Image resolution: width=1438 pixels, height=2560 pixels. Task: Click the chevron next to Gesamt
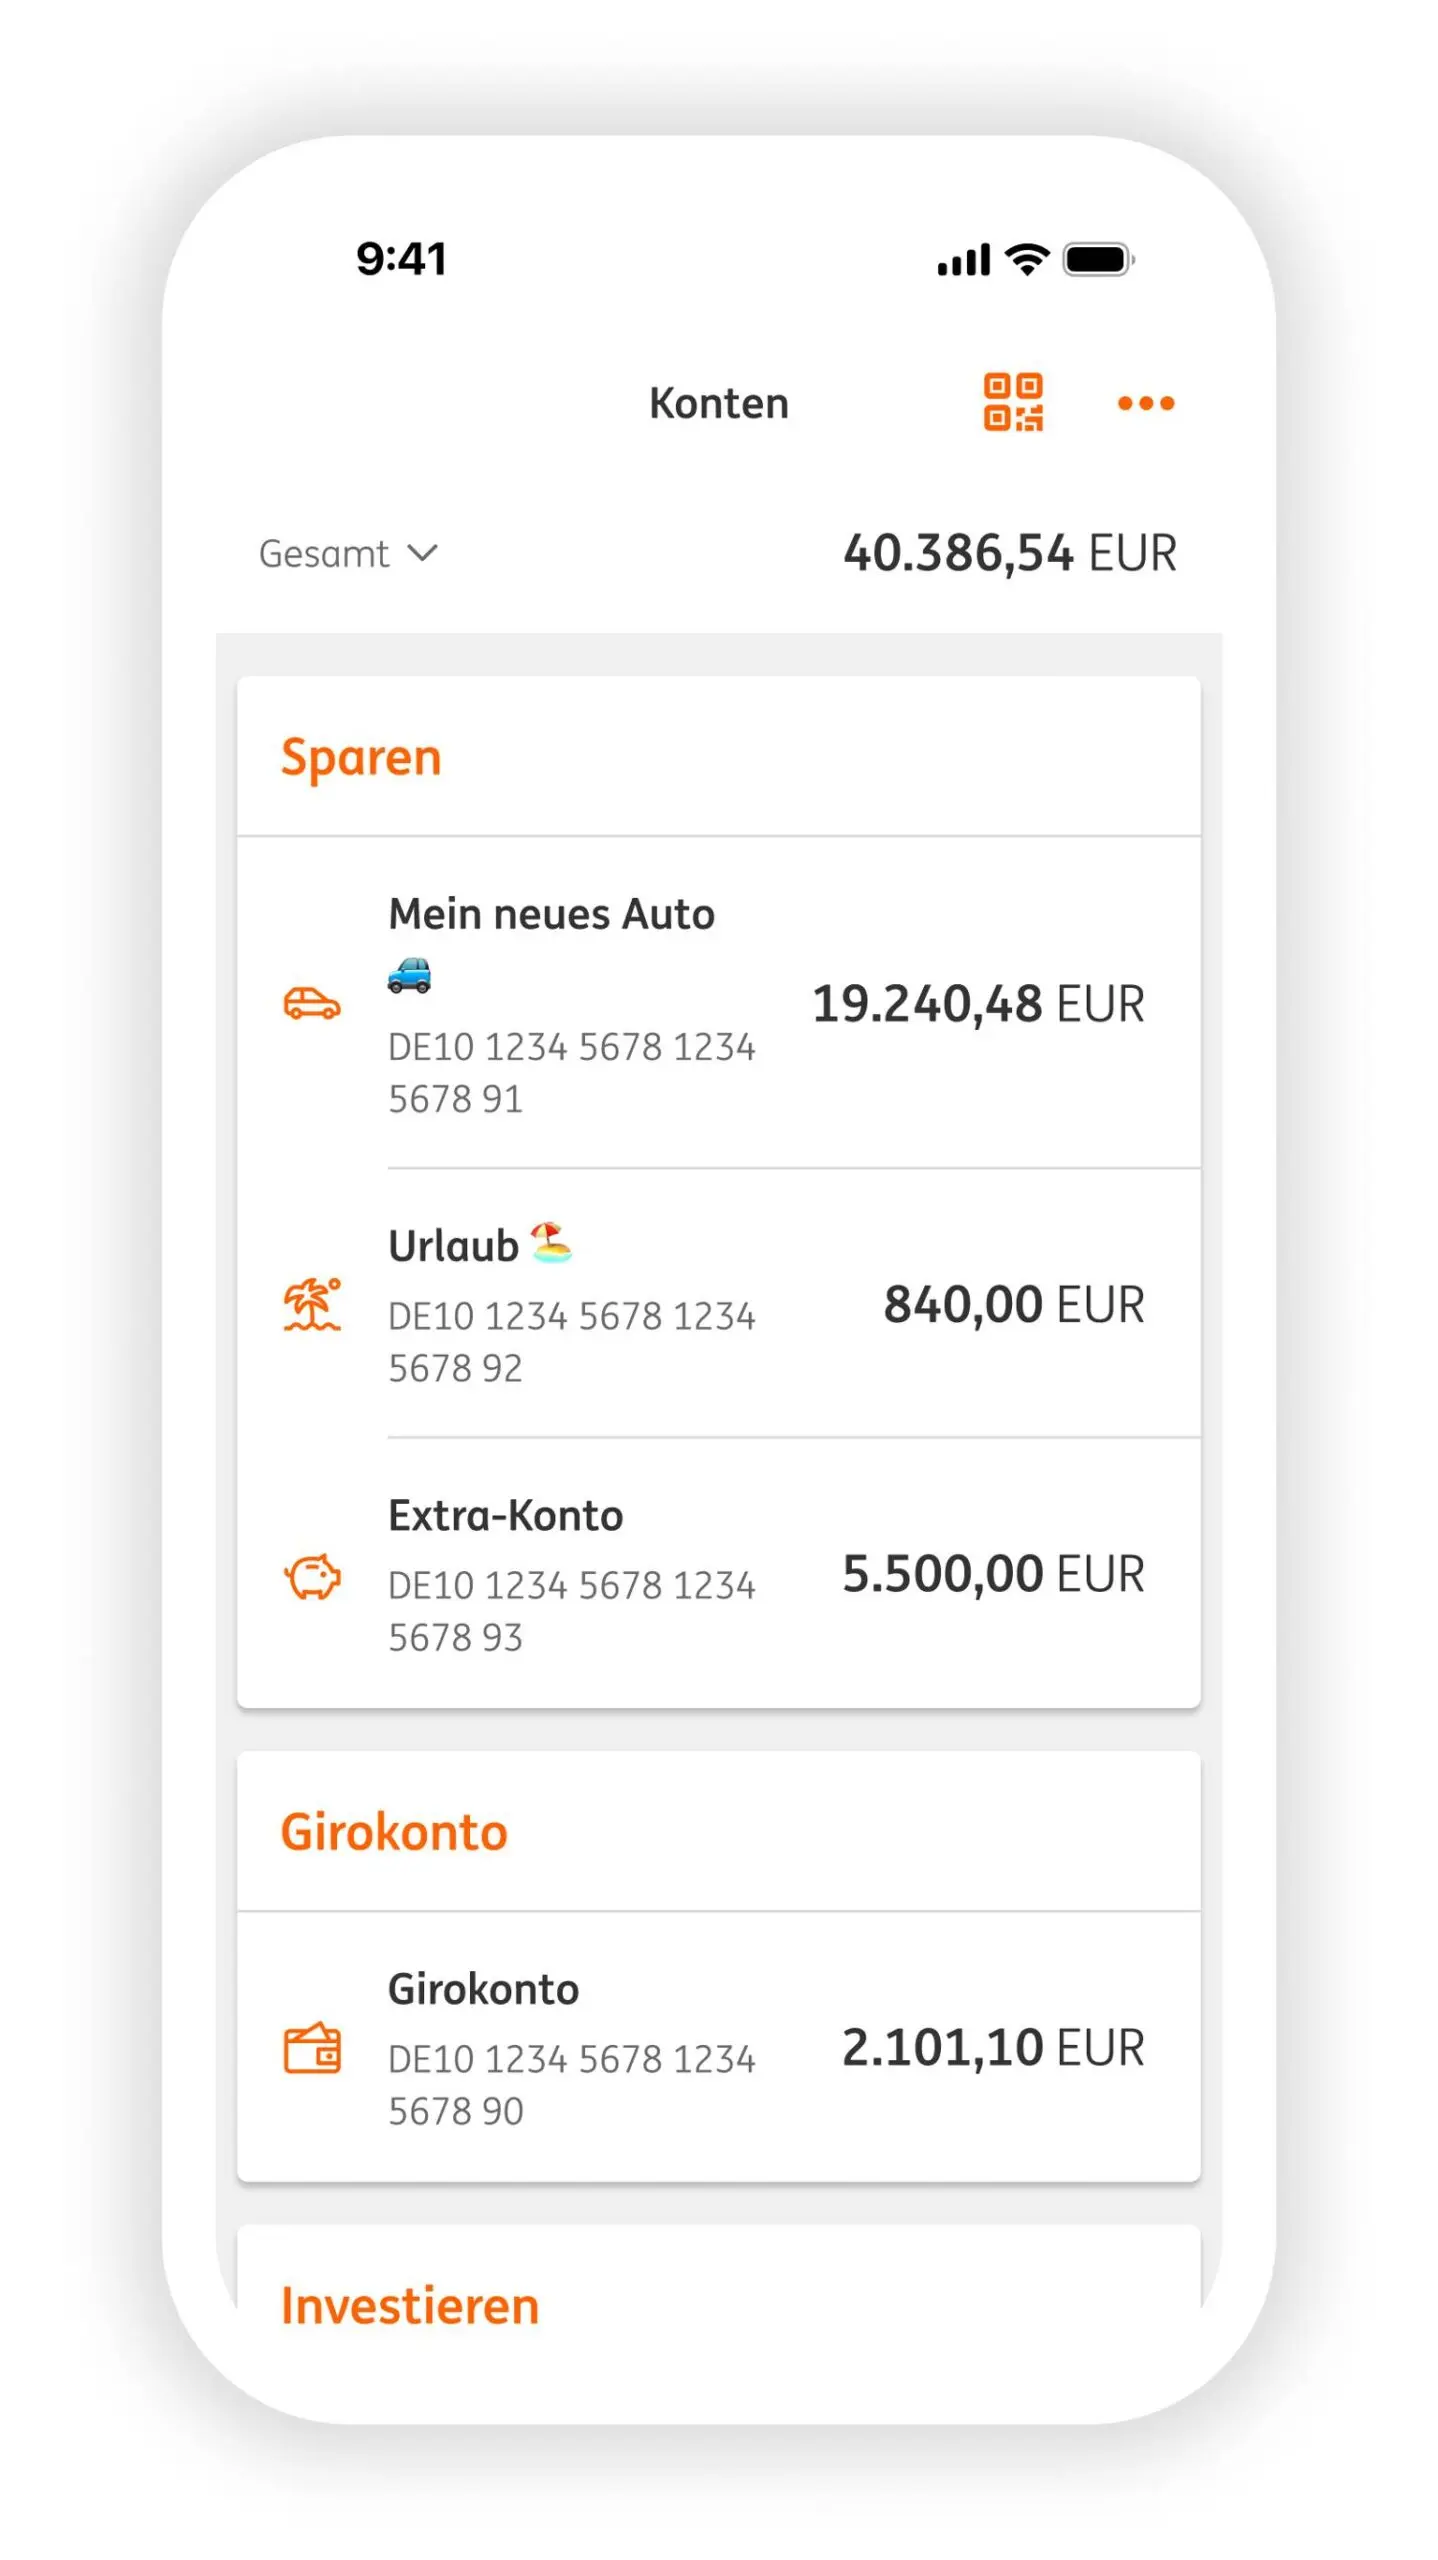[423, 553]
